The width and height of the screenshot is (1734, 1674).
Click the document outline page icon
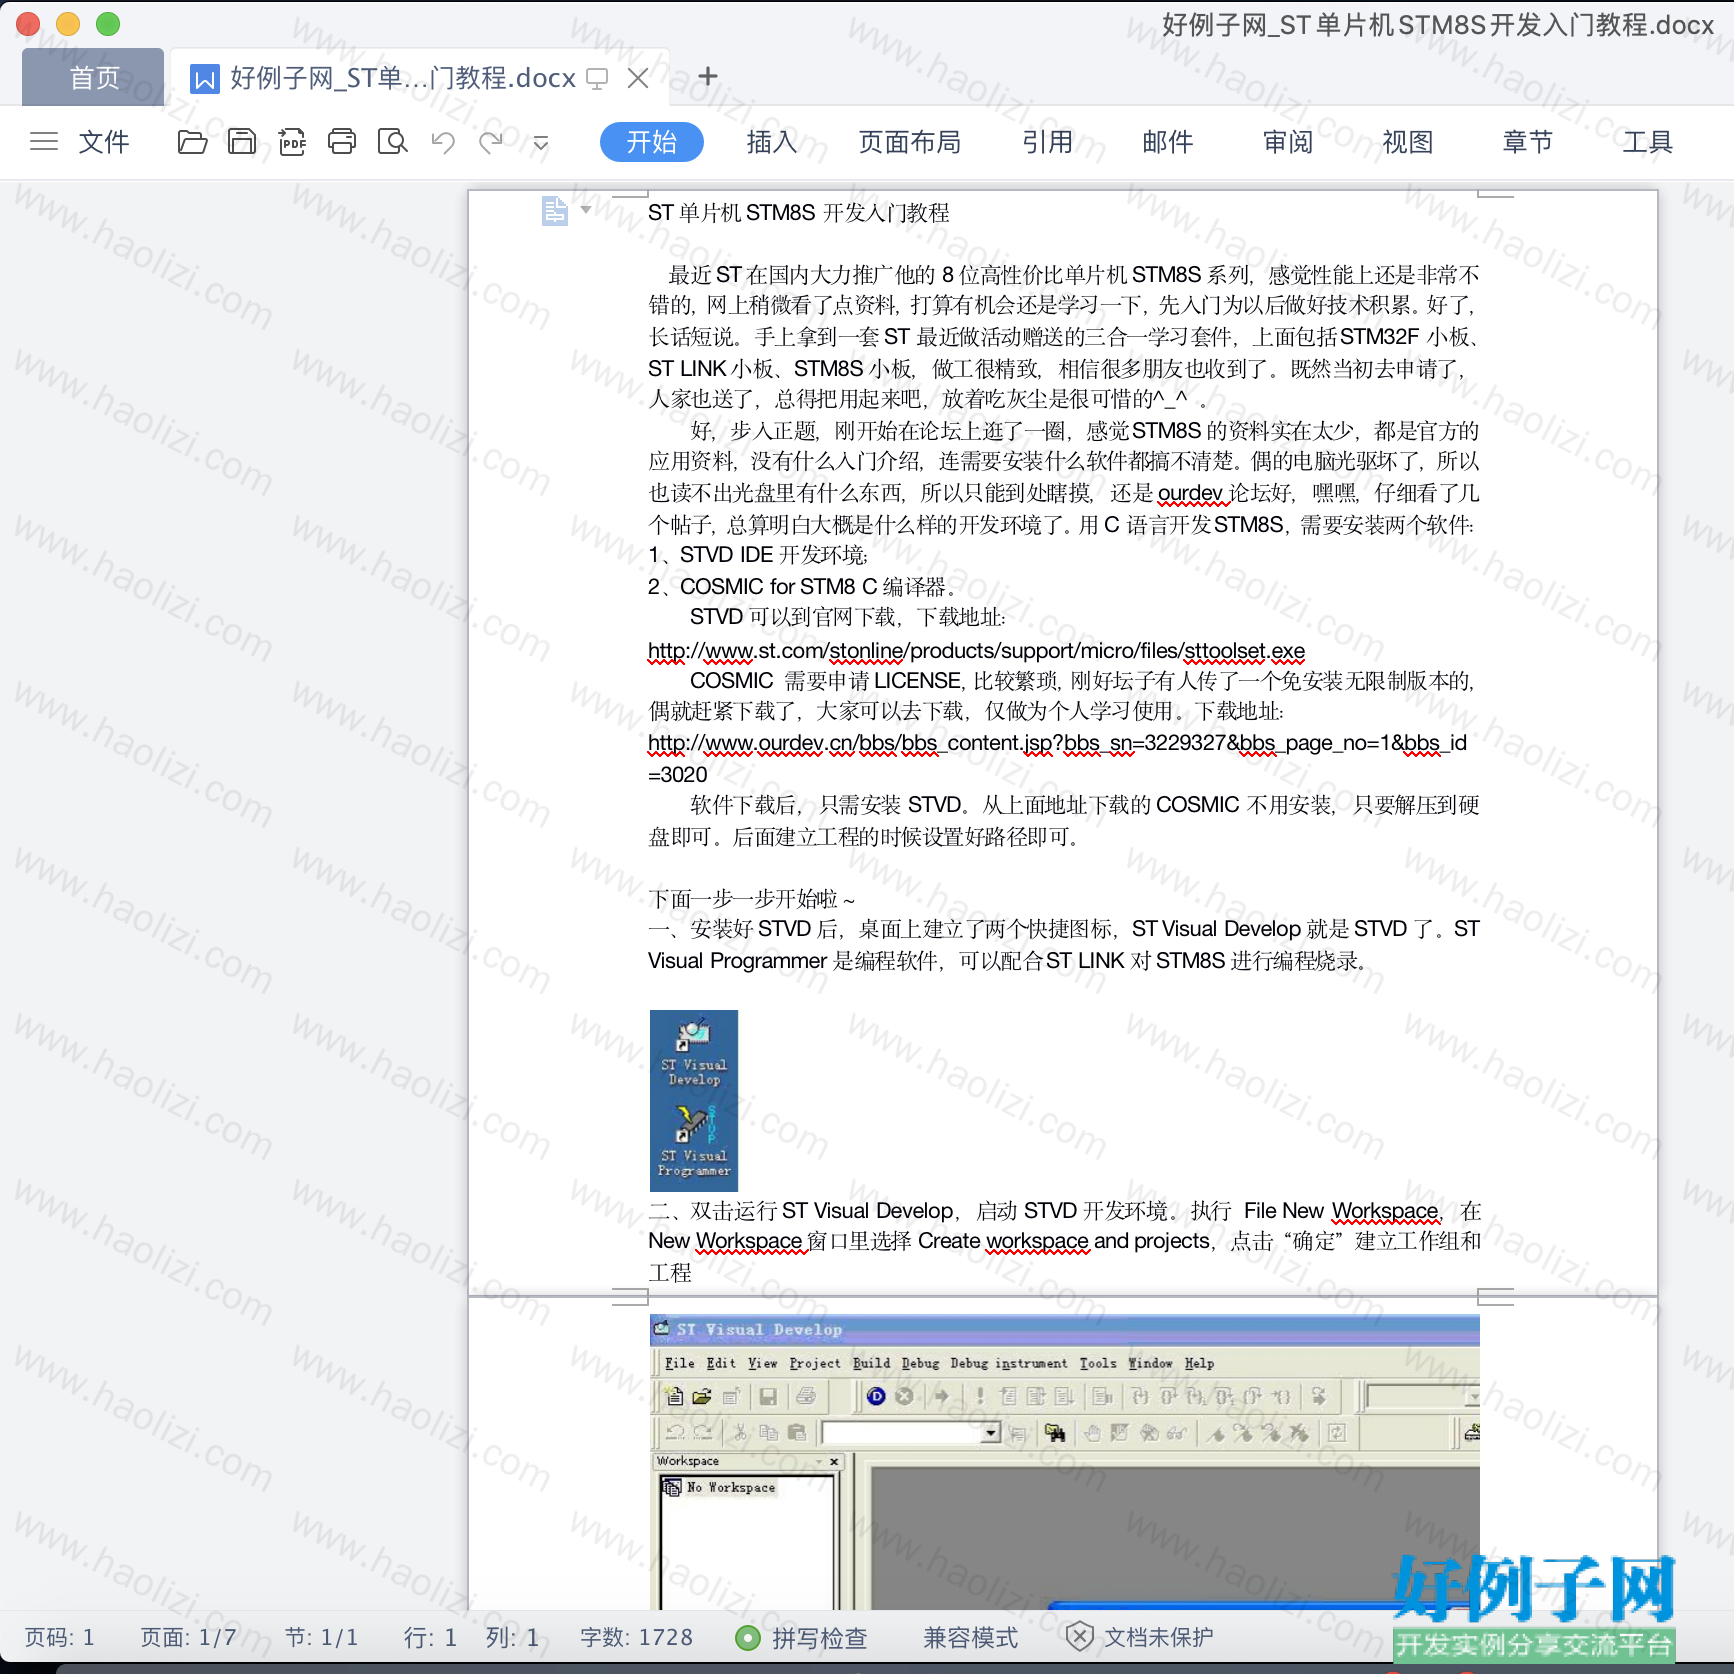click(555, 211)
